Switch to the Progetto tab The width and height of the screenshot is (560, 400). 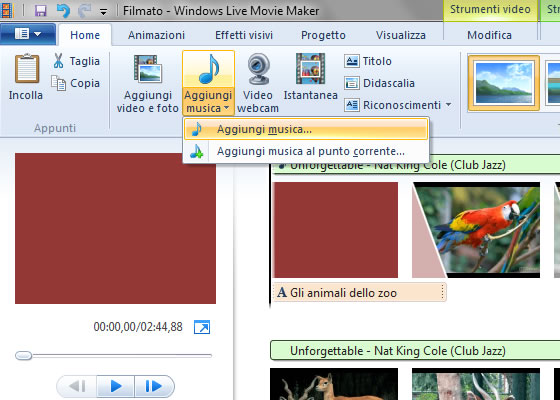click(323, 35)
